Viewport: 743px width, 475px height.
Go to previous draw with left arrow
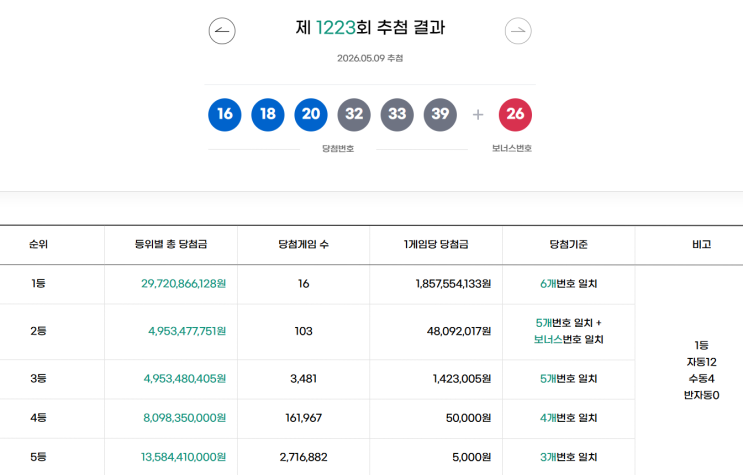[x=222, y=31]
